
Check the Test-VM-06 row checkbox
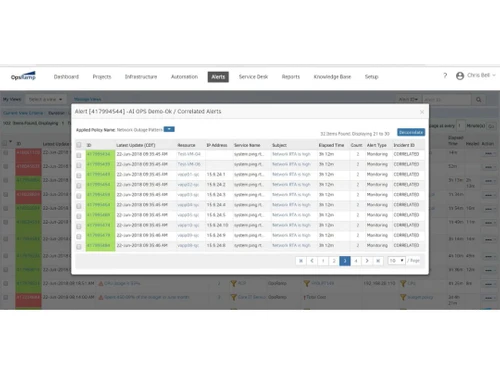79,165
